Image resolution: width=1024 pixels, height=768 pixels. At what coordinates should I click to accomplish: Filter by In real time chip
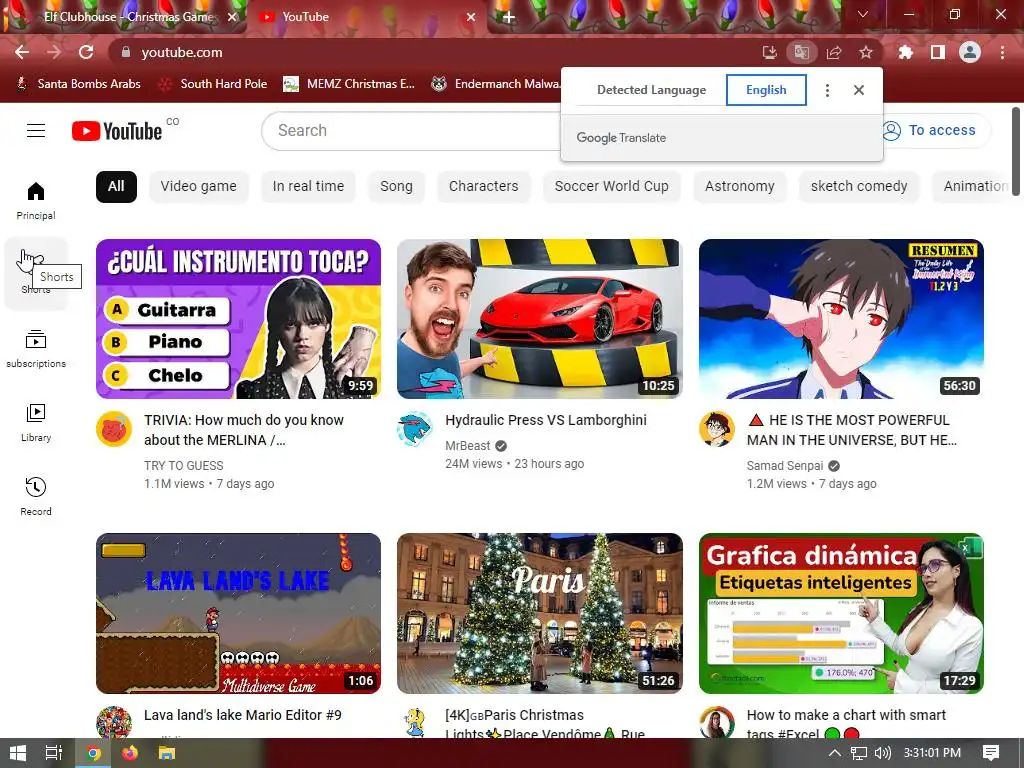308,187
